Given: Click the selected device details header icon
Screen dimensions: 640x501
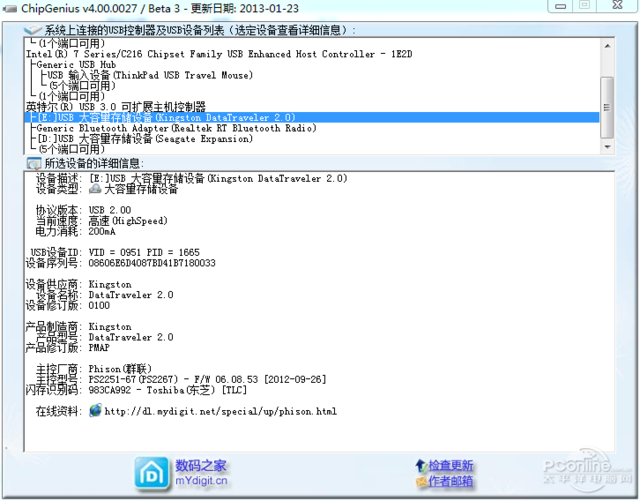Looking at the screenshot, I should pyautogui.click(x=33, y=164).
